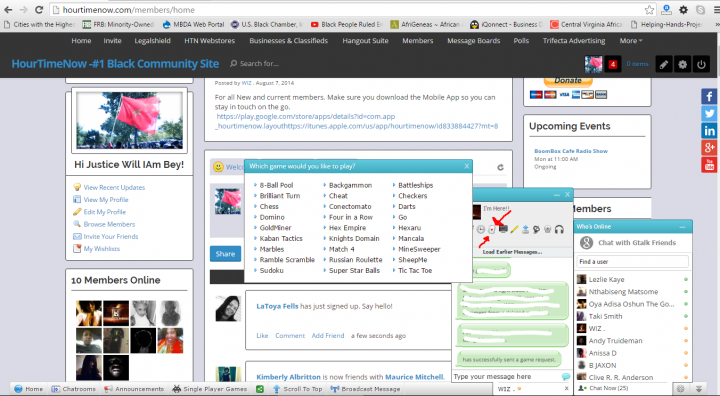This screenshot has width=720, height=396.
Task: Click the browser reload button
Action: click(39, 10)
